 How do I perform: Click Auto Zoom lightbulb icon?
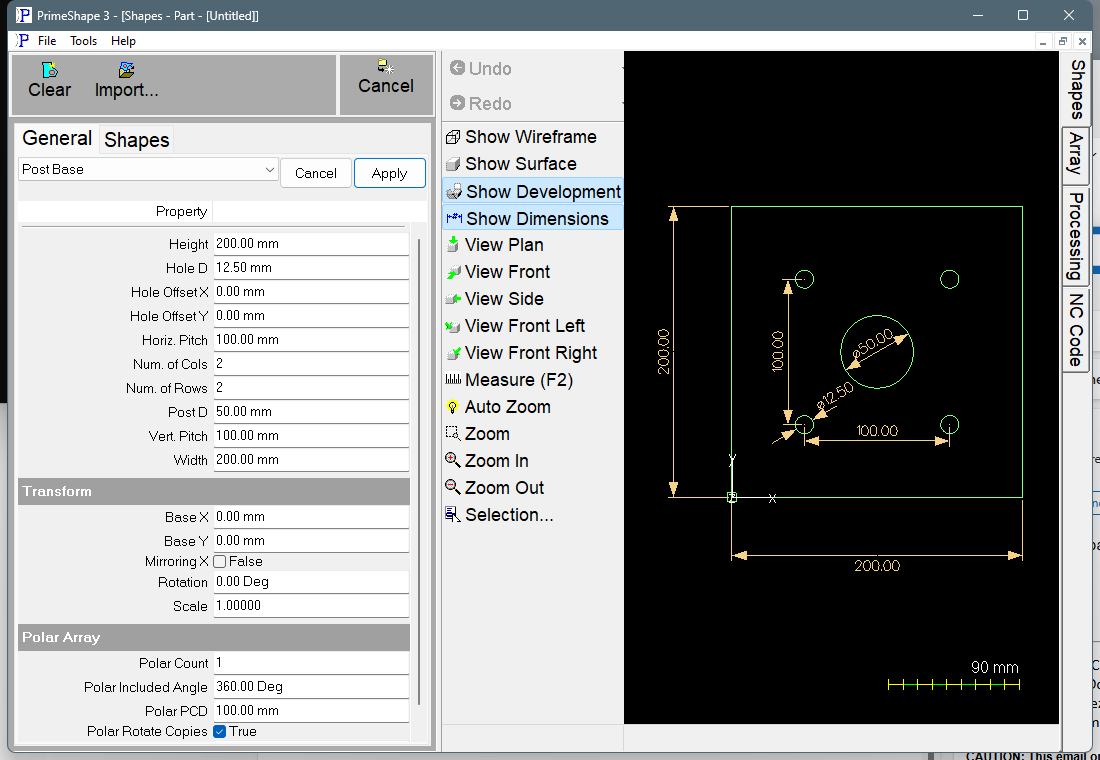coord(453,407)
